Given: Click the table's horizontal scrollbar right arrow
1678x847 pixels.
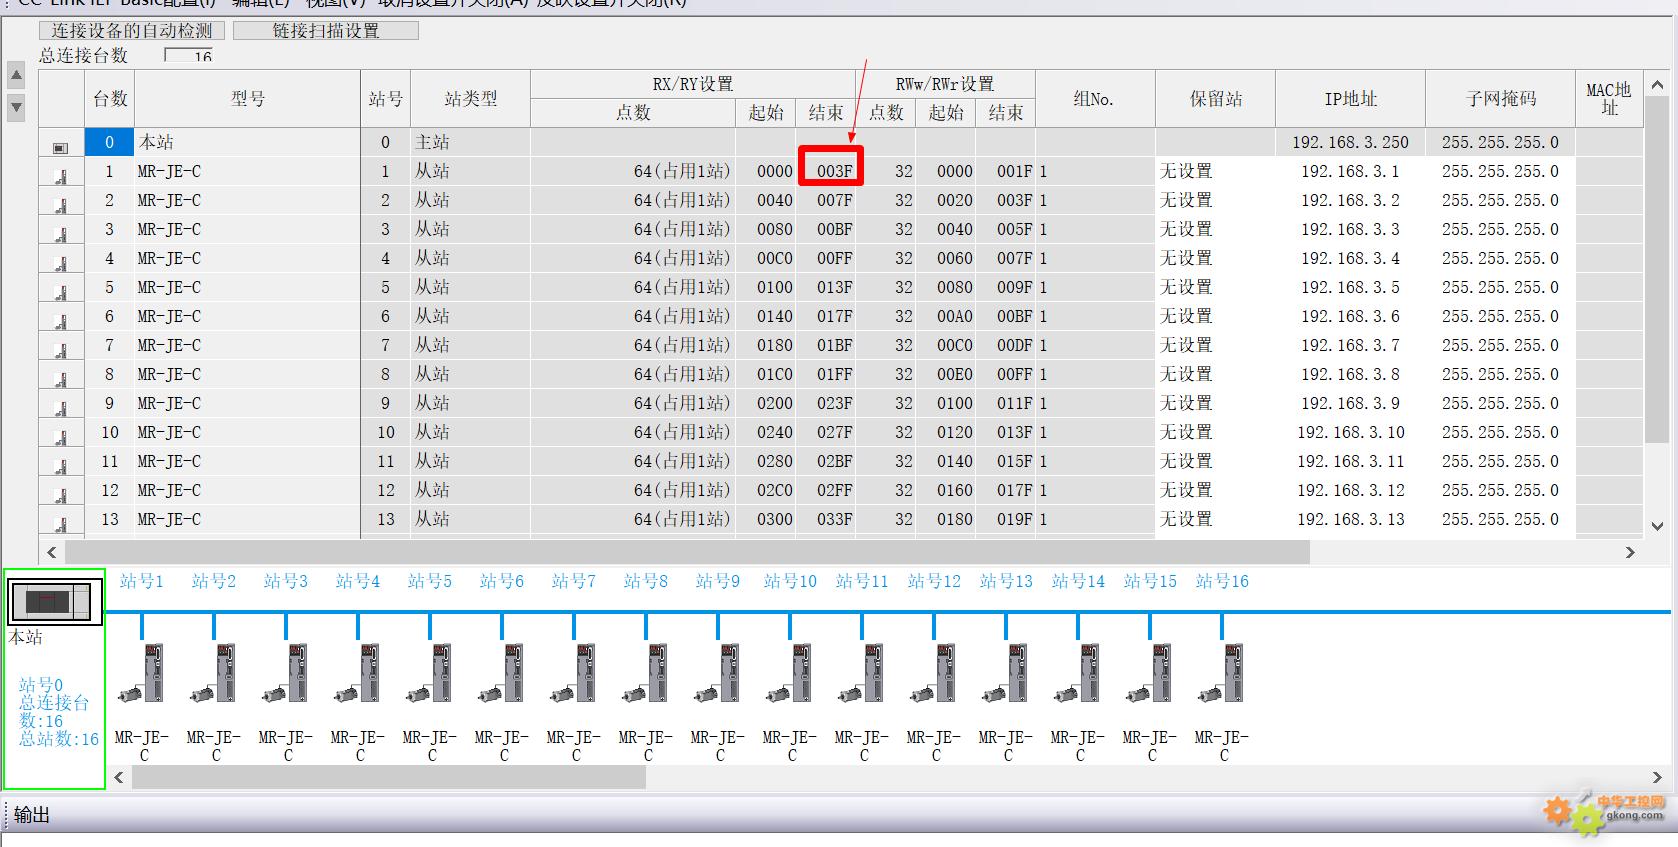Looking at the screenshot, I should pyautogui.click(x=1630, y=552).
